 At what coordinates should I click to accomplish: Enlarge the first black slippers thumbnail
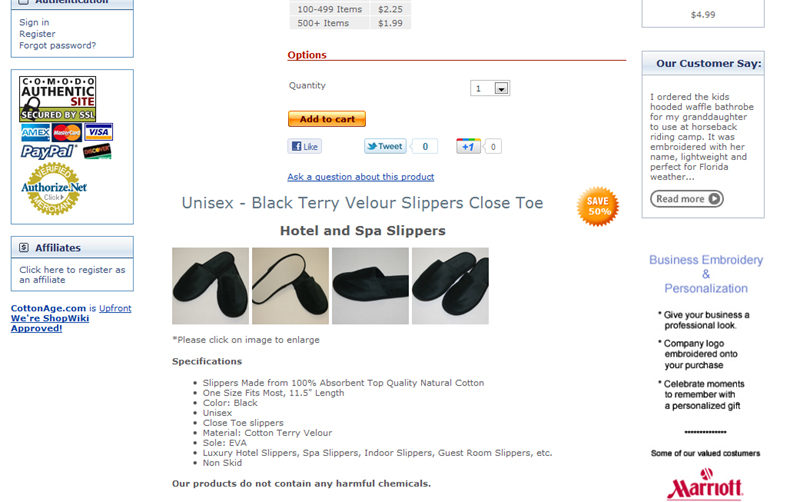(x=210, y=286)
